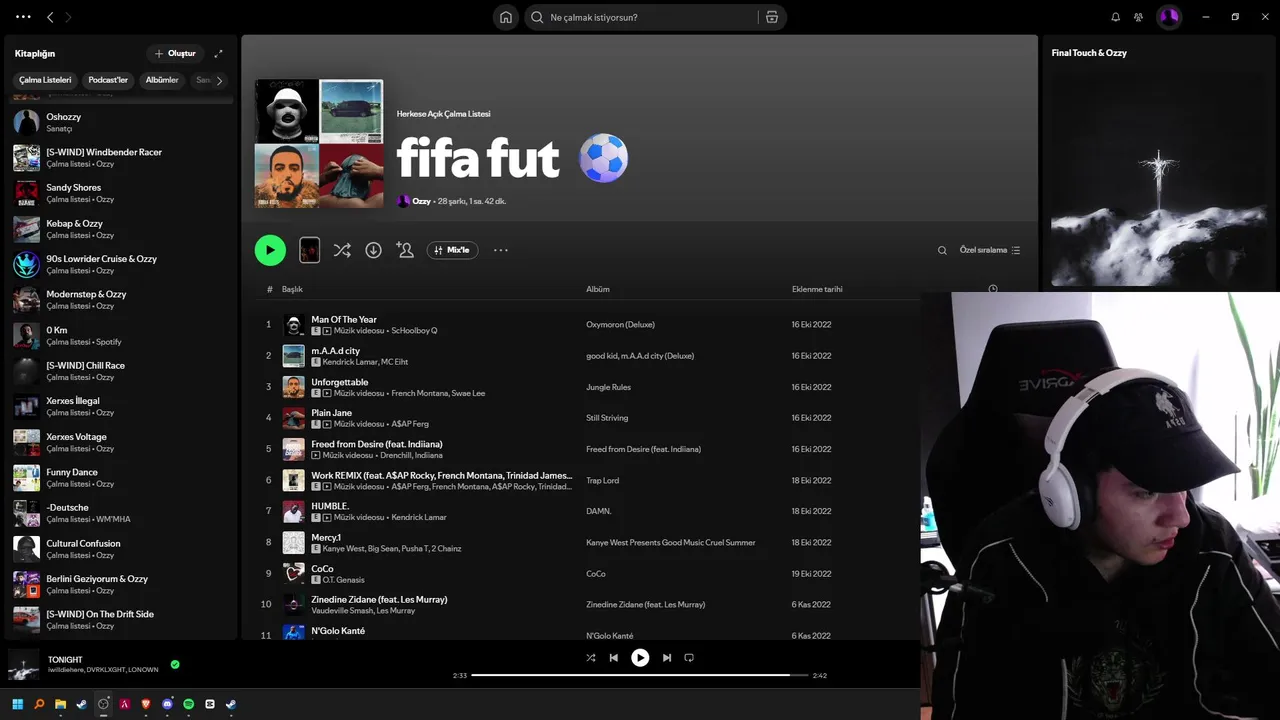This screenshot has width=1280, height=720.
Task: Click the fifa fut playlist cover image
Action: pyautogui.click(x=319, y=144)
